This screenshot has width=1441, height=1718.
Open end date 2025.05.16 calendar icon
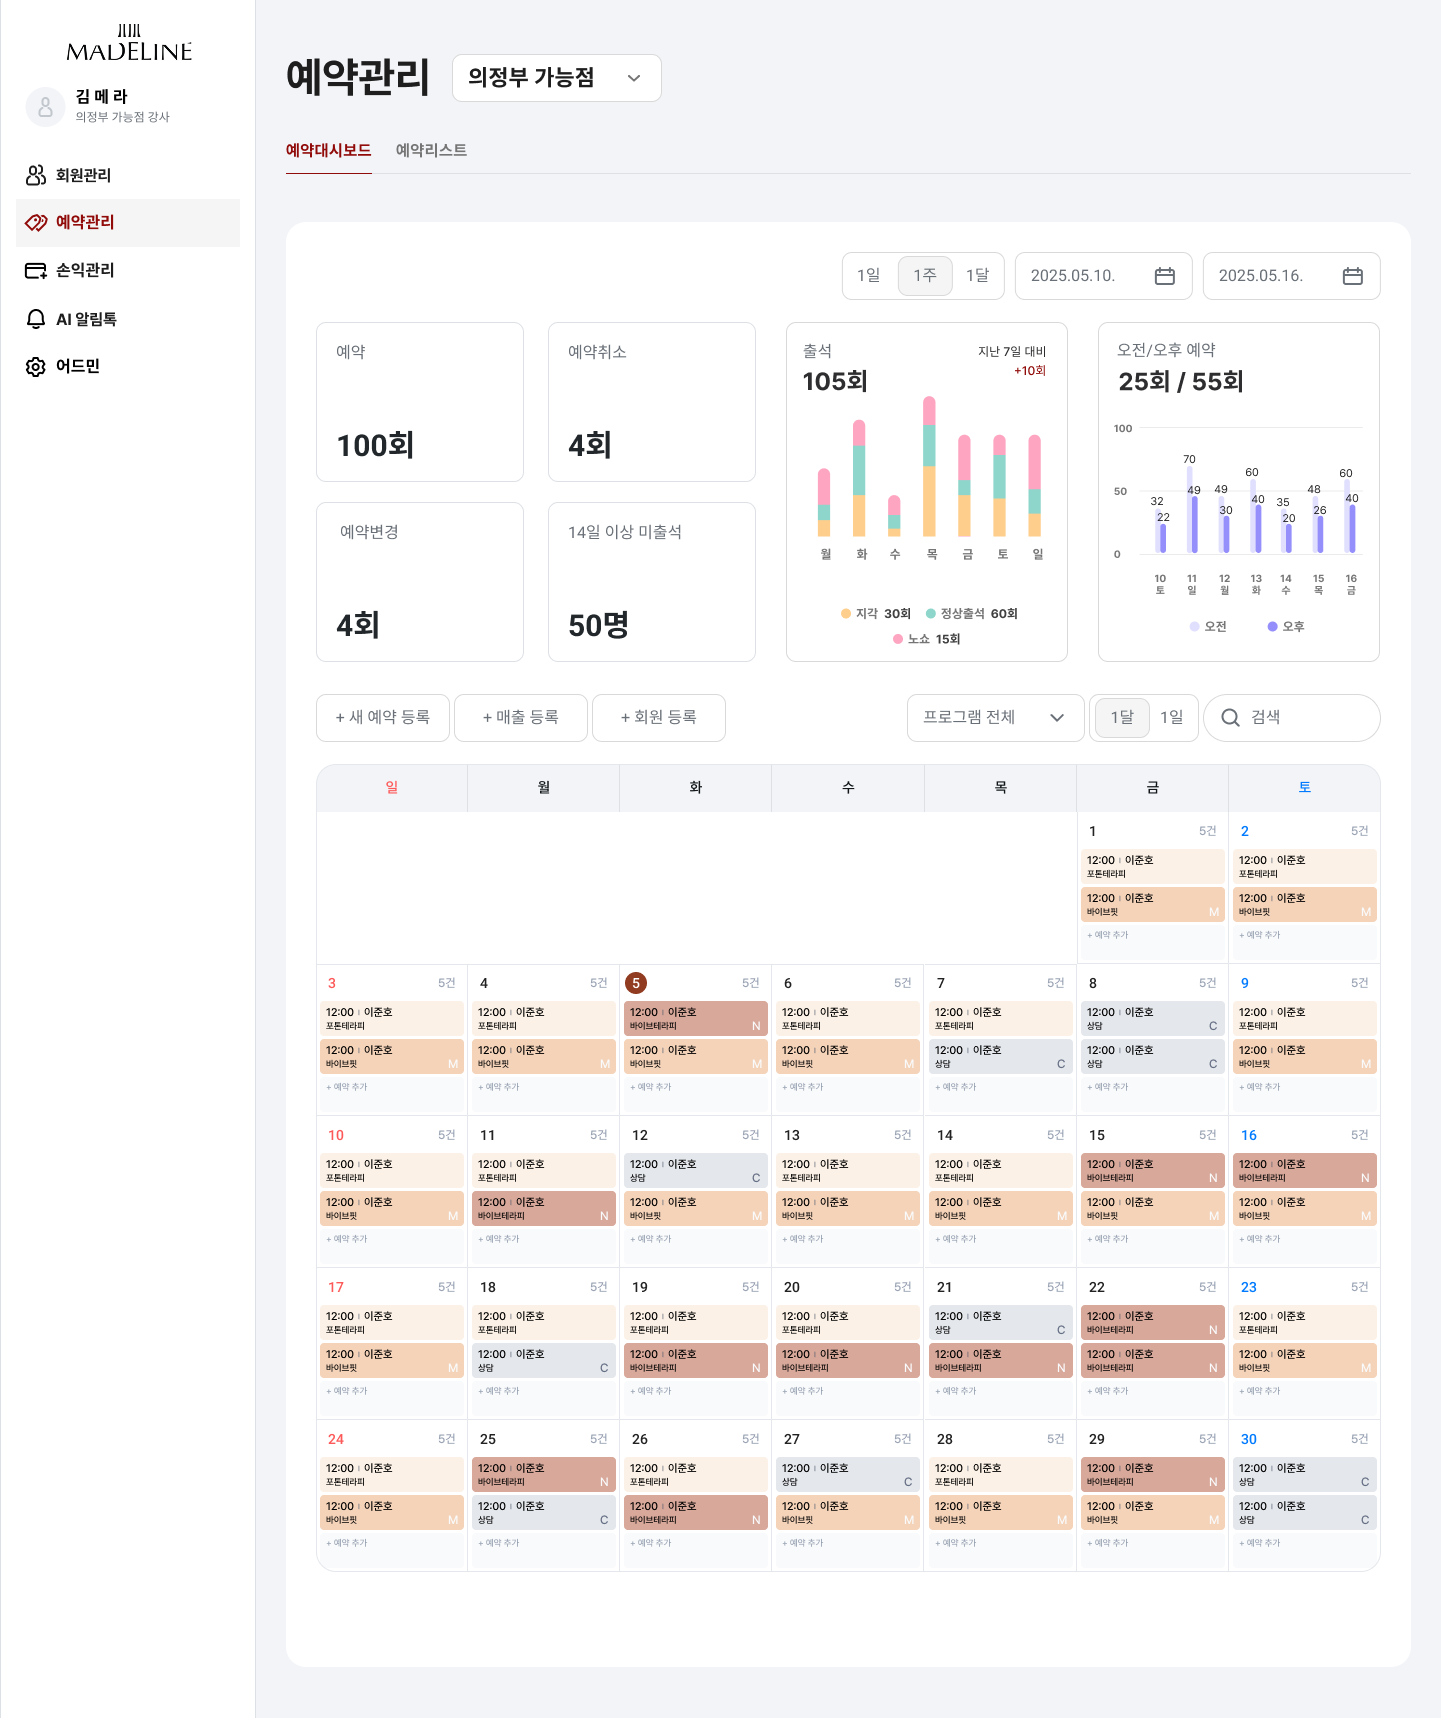(x=1353, y=276)
